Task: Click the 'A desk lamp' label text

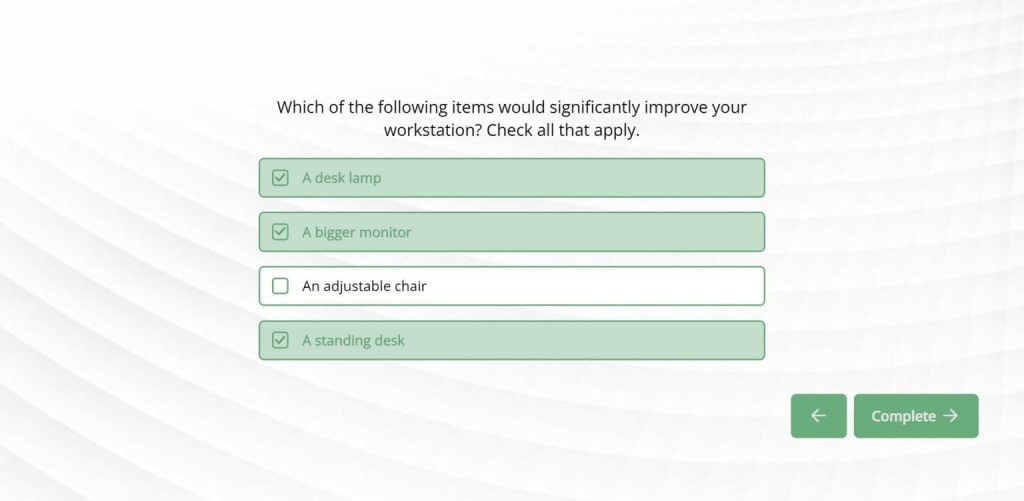Action: [x=341, y=178]
